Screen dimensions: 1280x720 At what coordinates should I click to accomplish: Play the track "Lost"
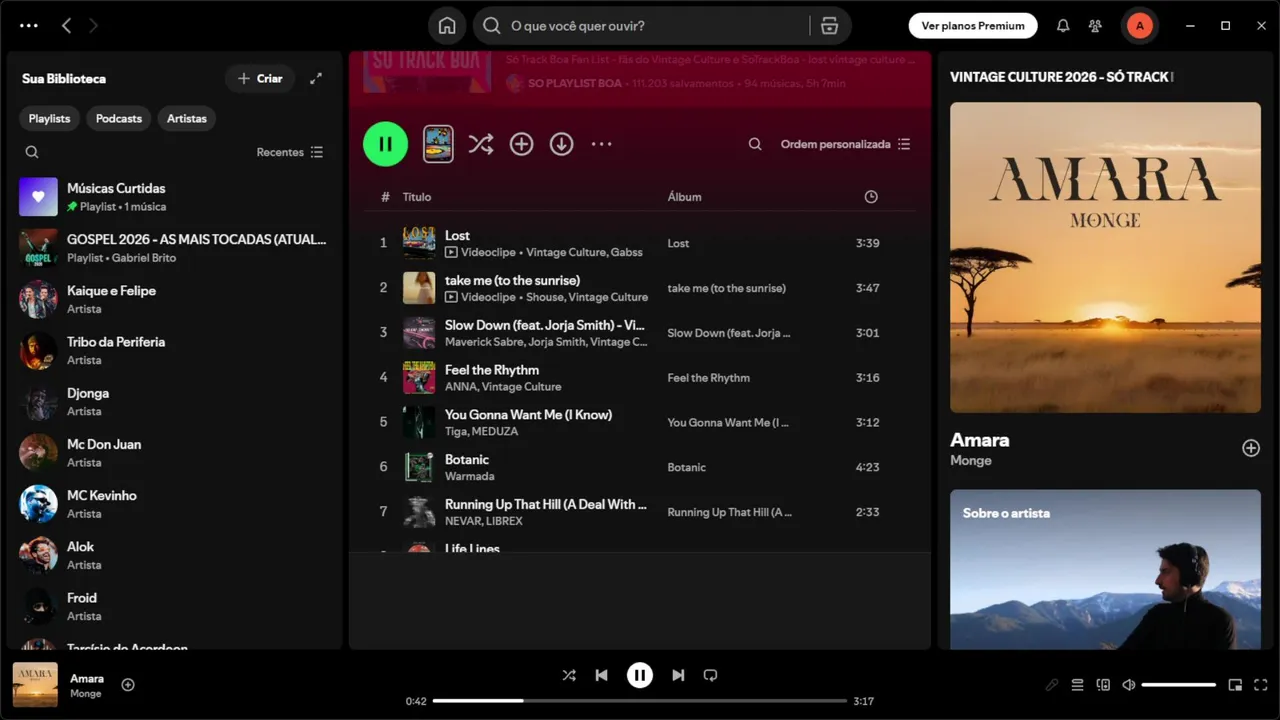pos(640,243)
